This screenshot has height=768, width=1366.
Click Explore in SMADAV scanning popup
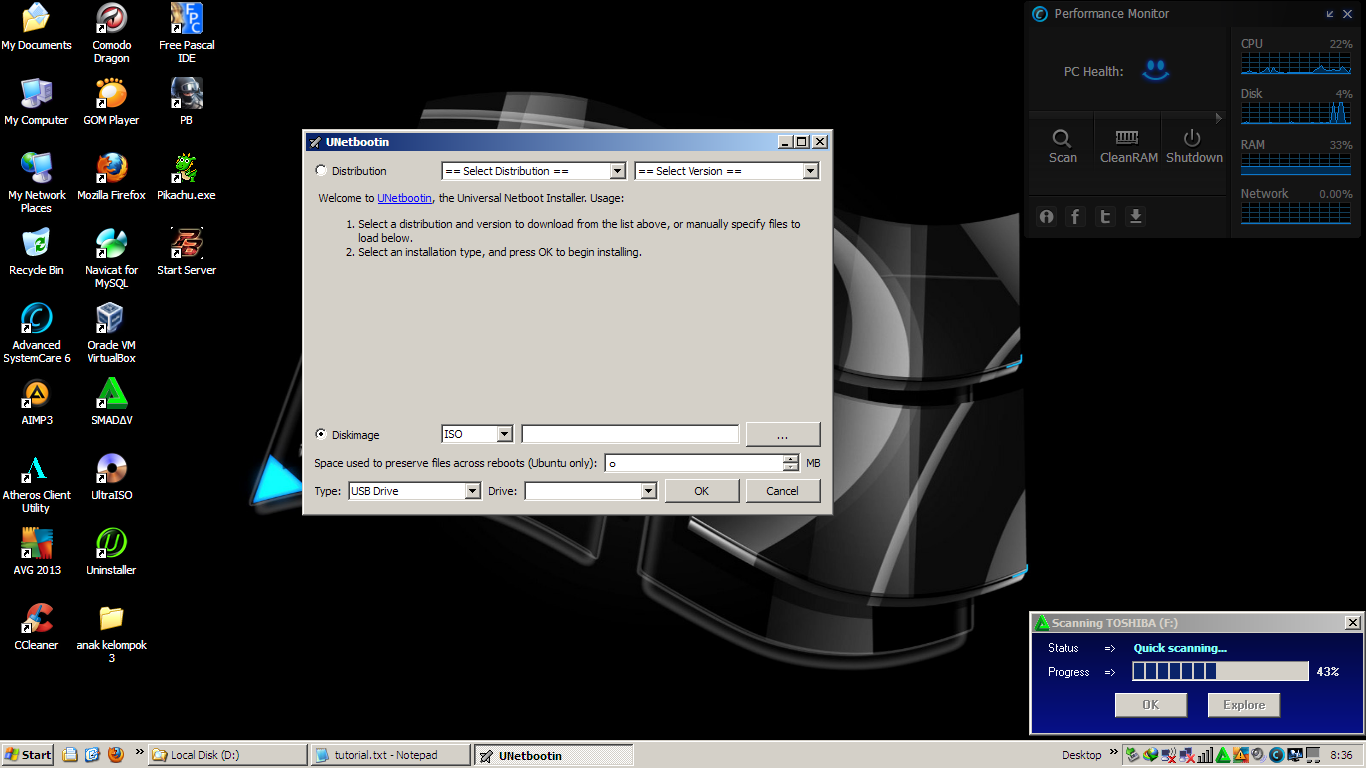pyautogui.click(x=1244, y=705)
